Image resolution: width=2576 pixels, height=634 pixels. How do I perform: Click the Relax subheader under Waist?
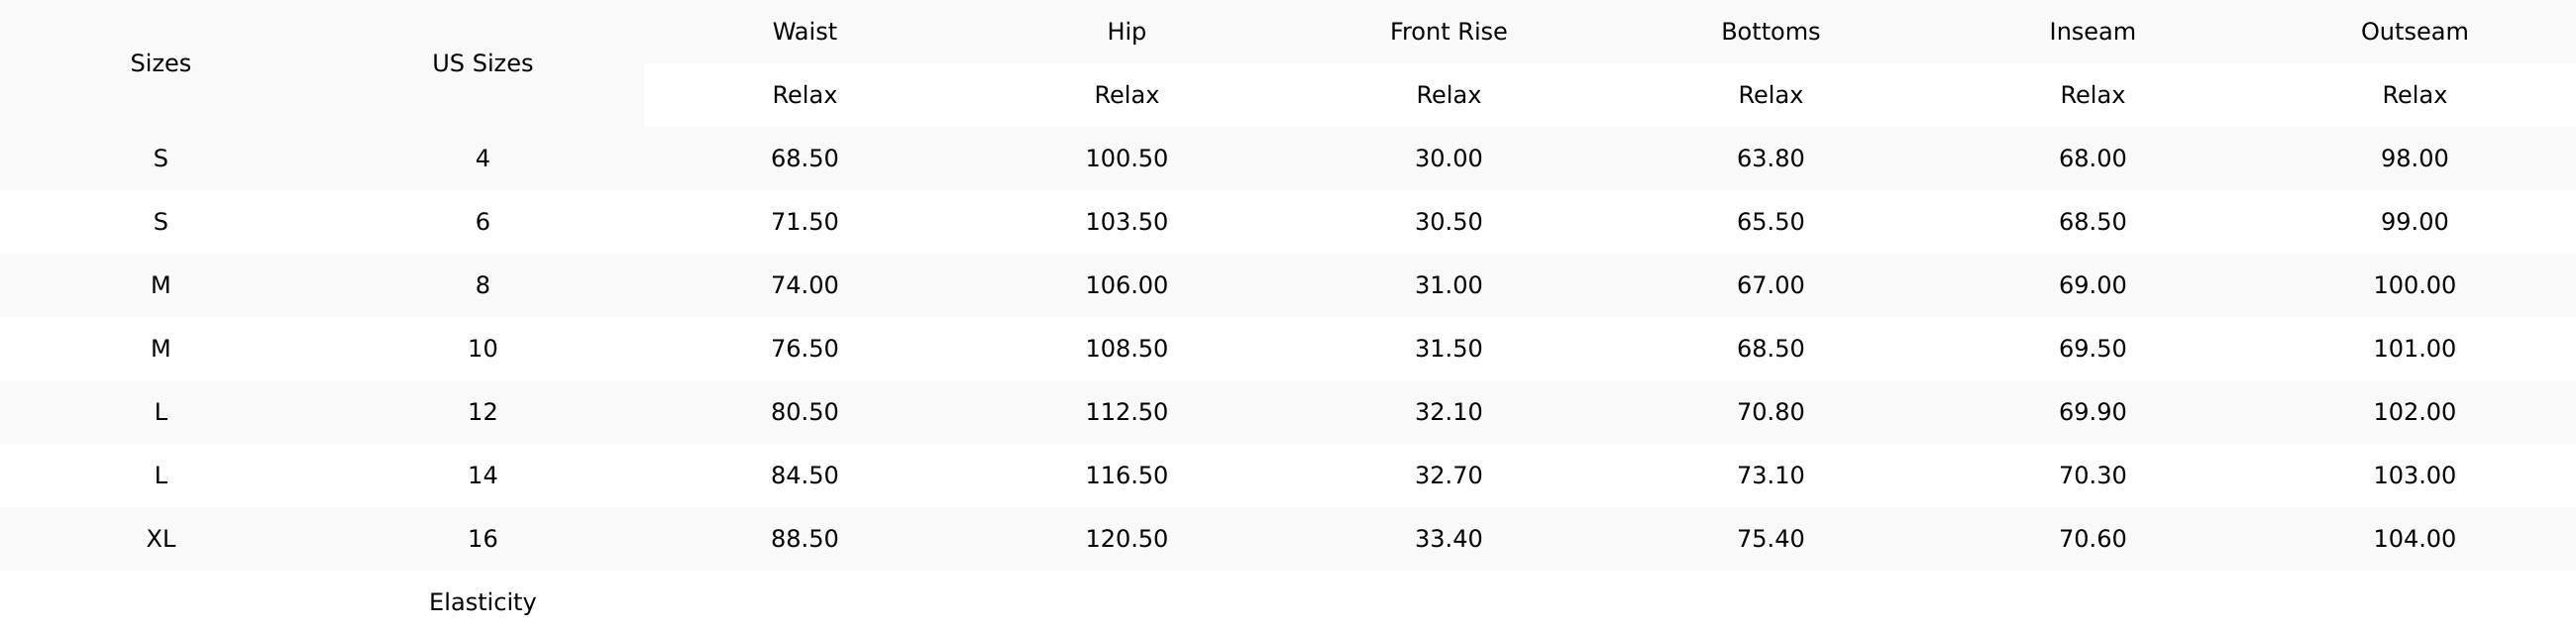(804, 95)
